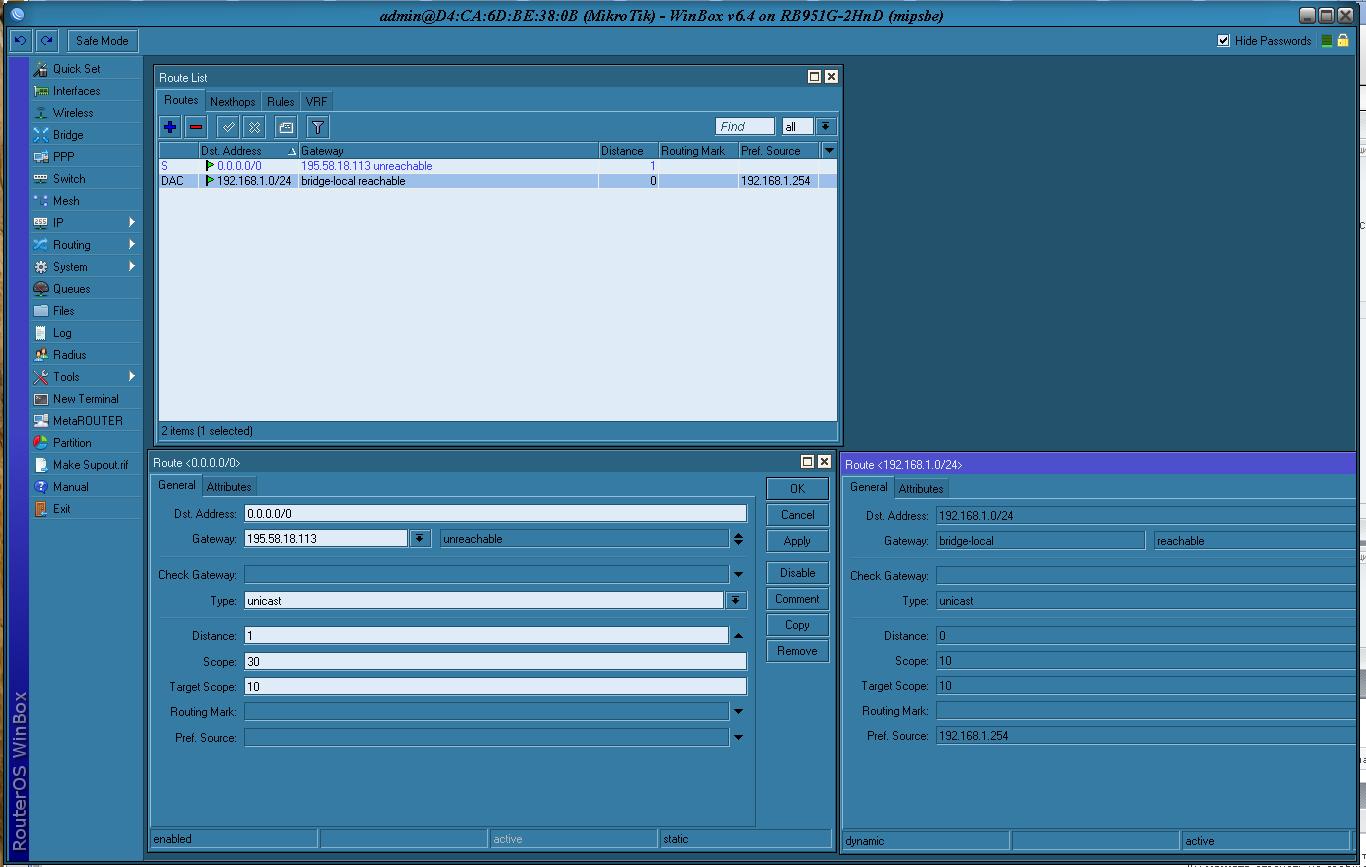The width and height of the screenshot is (1366, 867).
Task: Toggle the Safe Mode button
Action: [x=102, y=41]
